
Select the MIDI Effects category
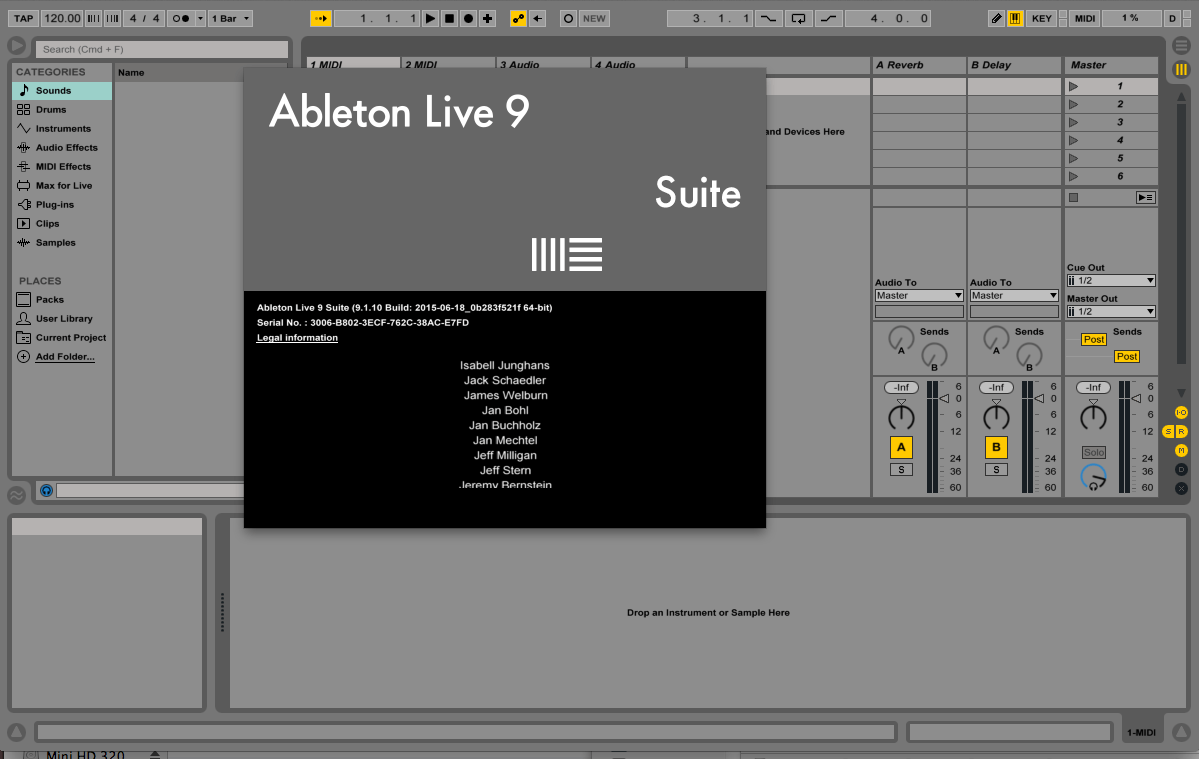62,167
